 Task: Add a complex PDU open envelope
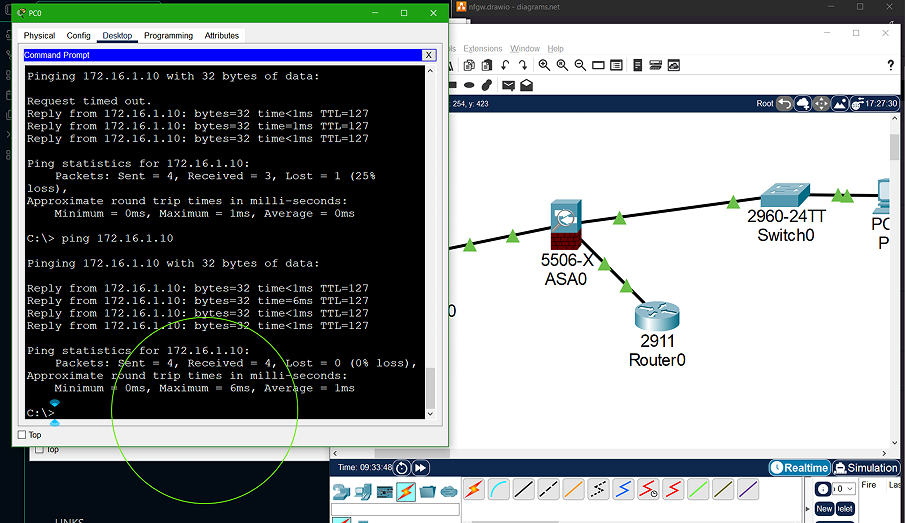coord(526,85)
